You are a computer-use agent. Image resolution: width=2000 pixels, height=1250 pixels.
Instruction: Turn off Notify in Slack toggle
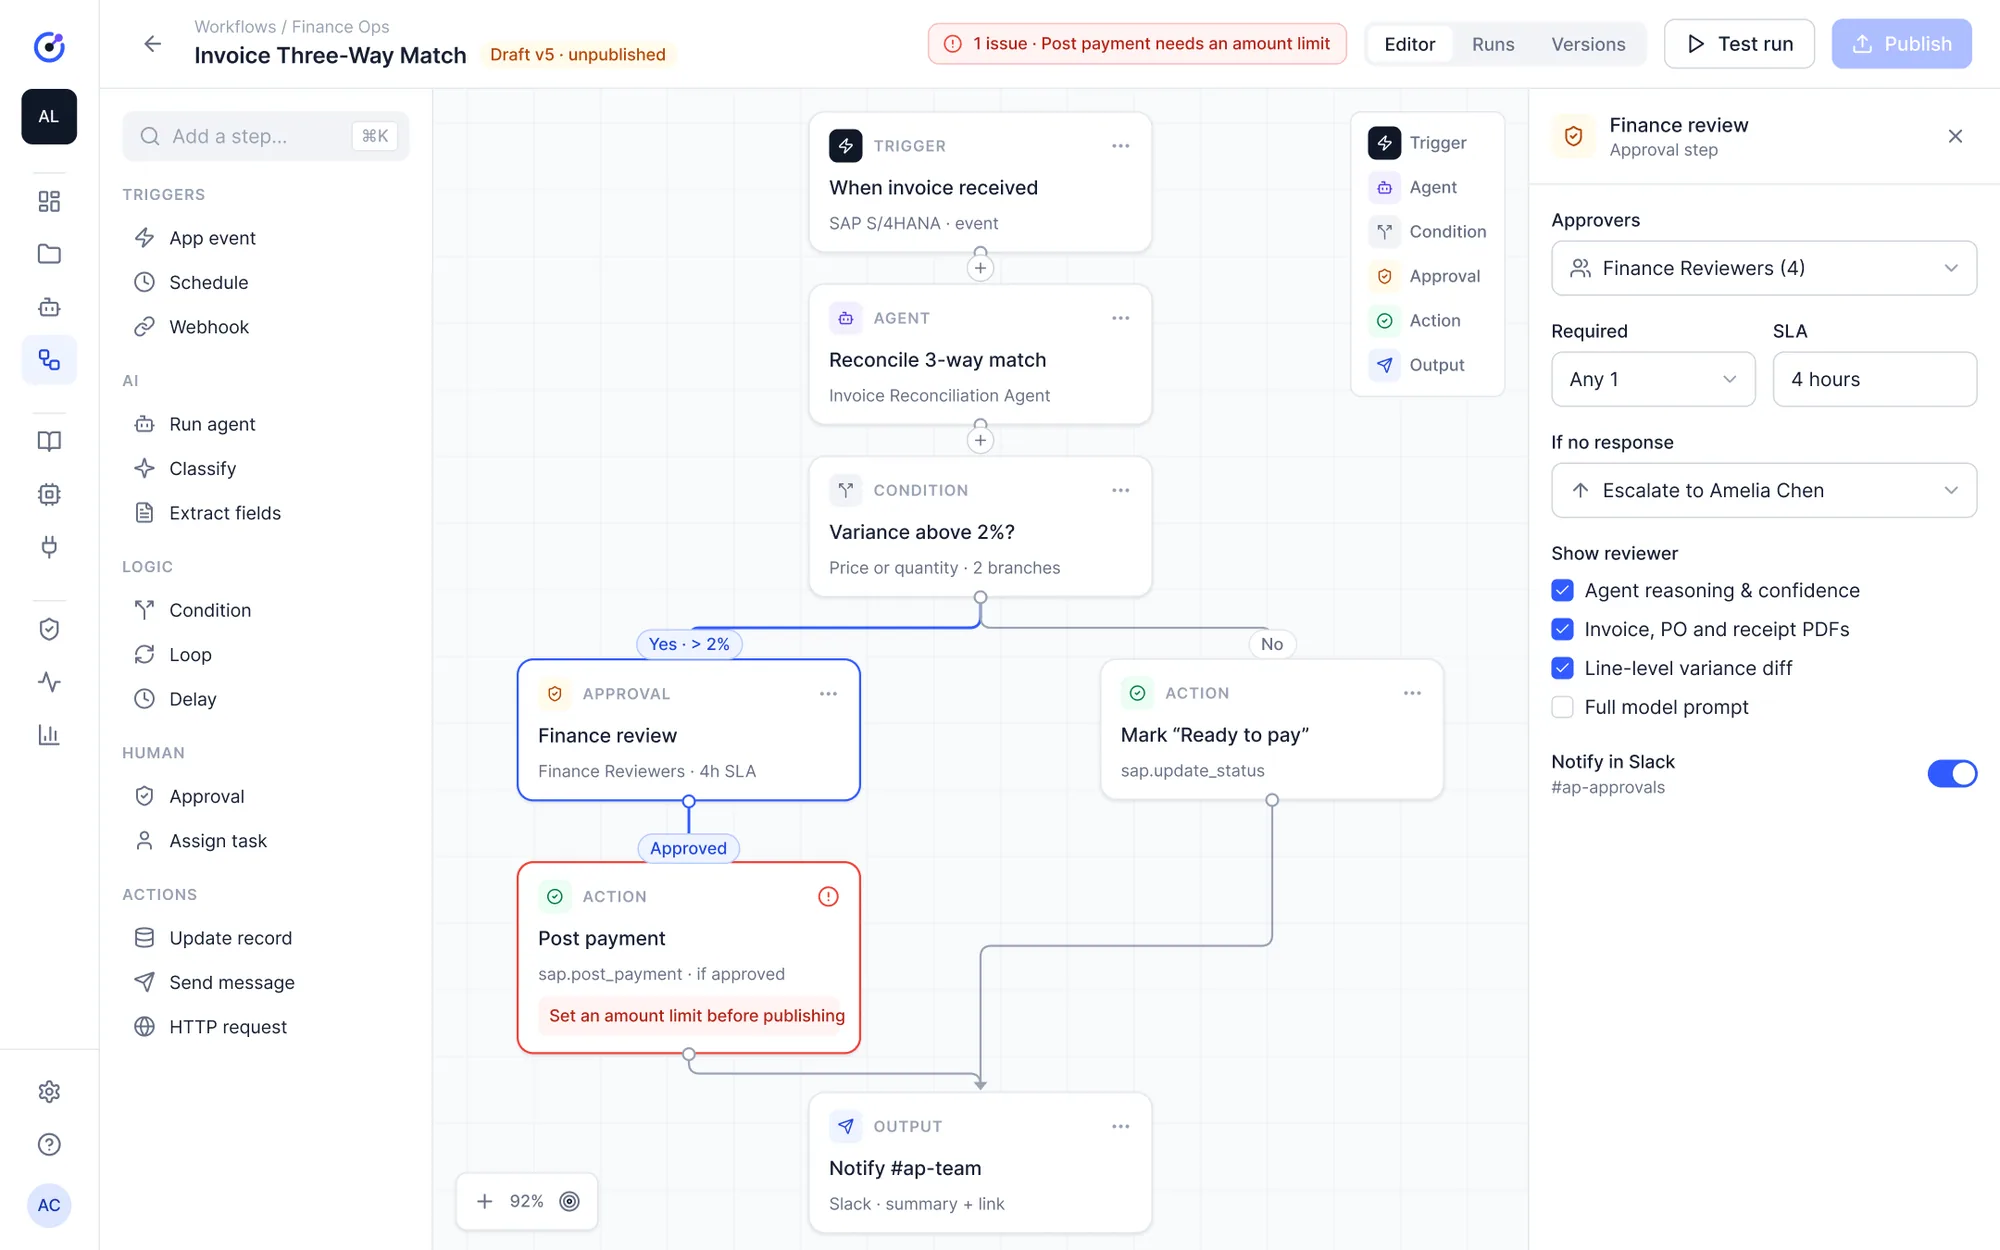click(x=1952, y=773)
